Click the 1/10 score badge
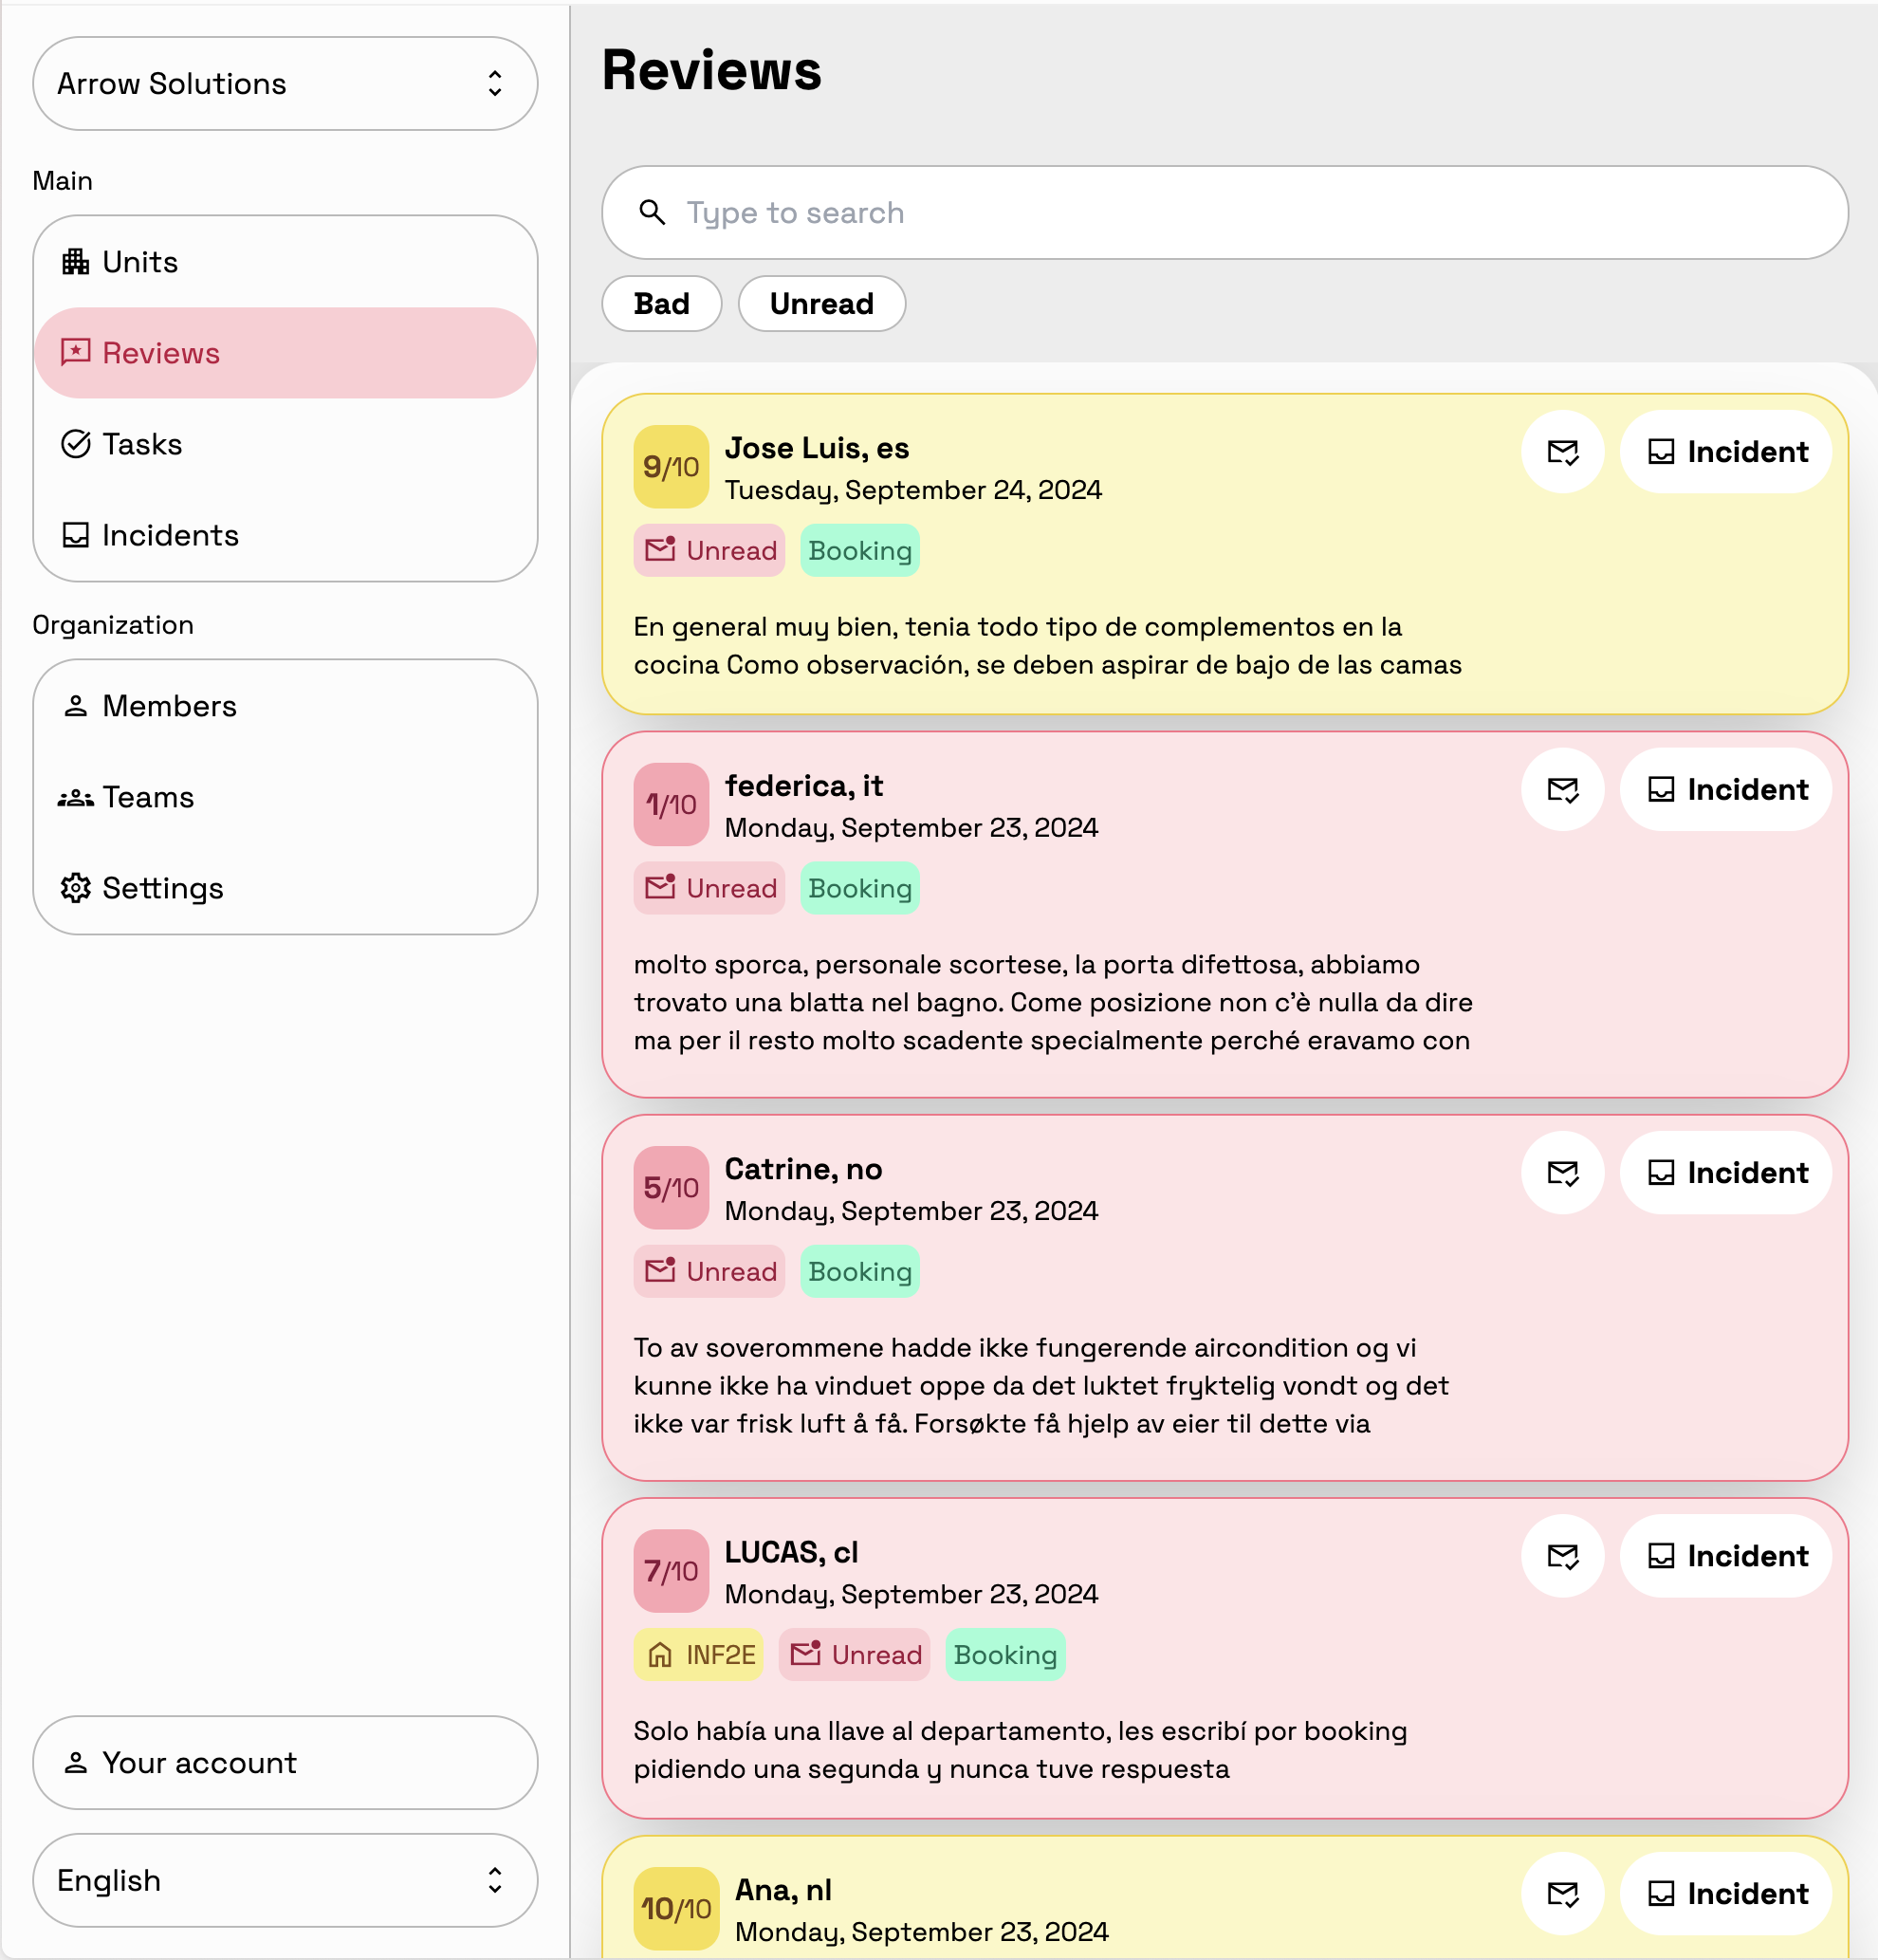The width and height of the screenshot is (1878, 1960). click(x=671, y=805)
